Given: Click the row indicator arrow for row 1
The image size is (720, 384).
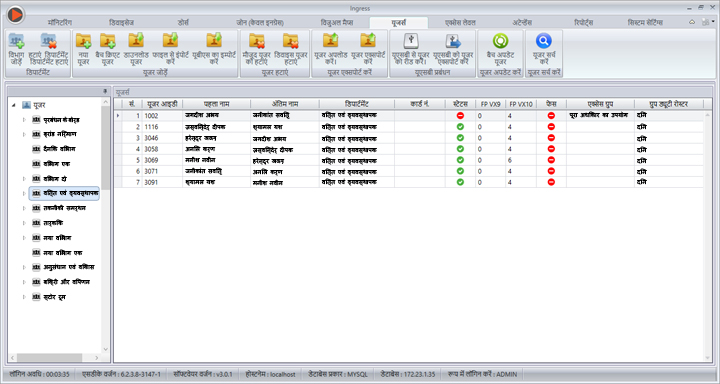Looking at the screenshot, I should click(118, 116).
